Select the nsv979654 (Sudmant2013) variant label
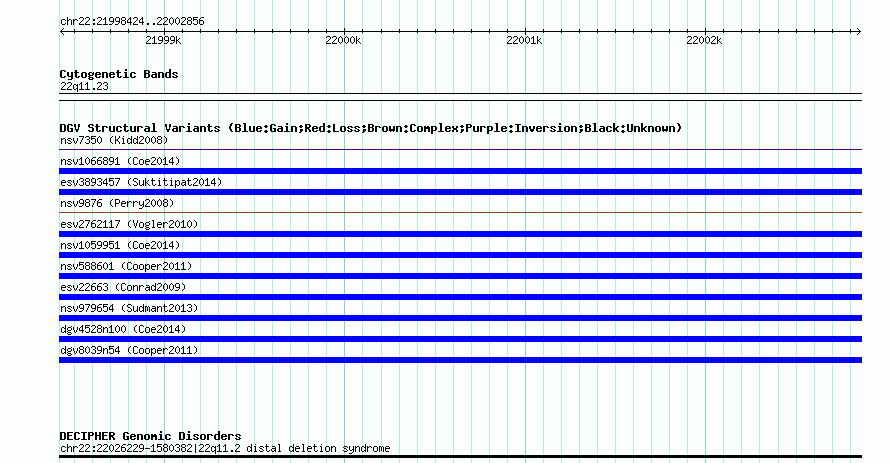Screen dimensions: 890x463 [x=129, y=308]
